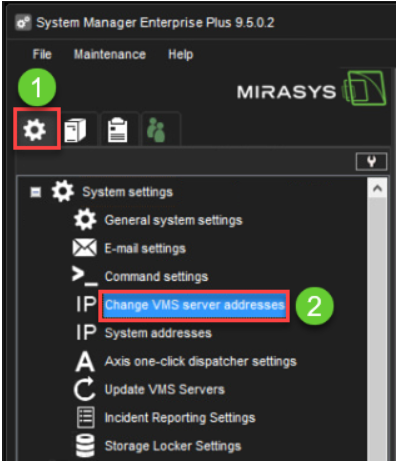Open Command settings

156,277
